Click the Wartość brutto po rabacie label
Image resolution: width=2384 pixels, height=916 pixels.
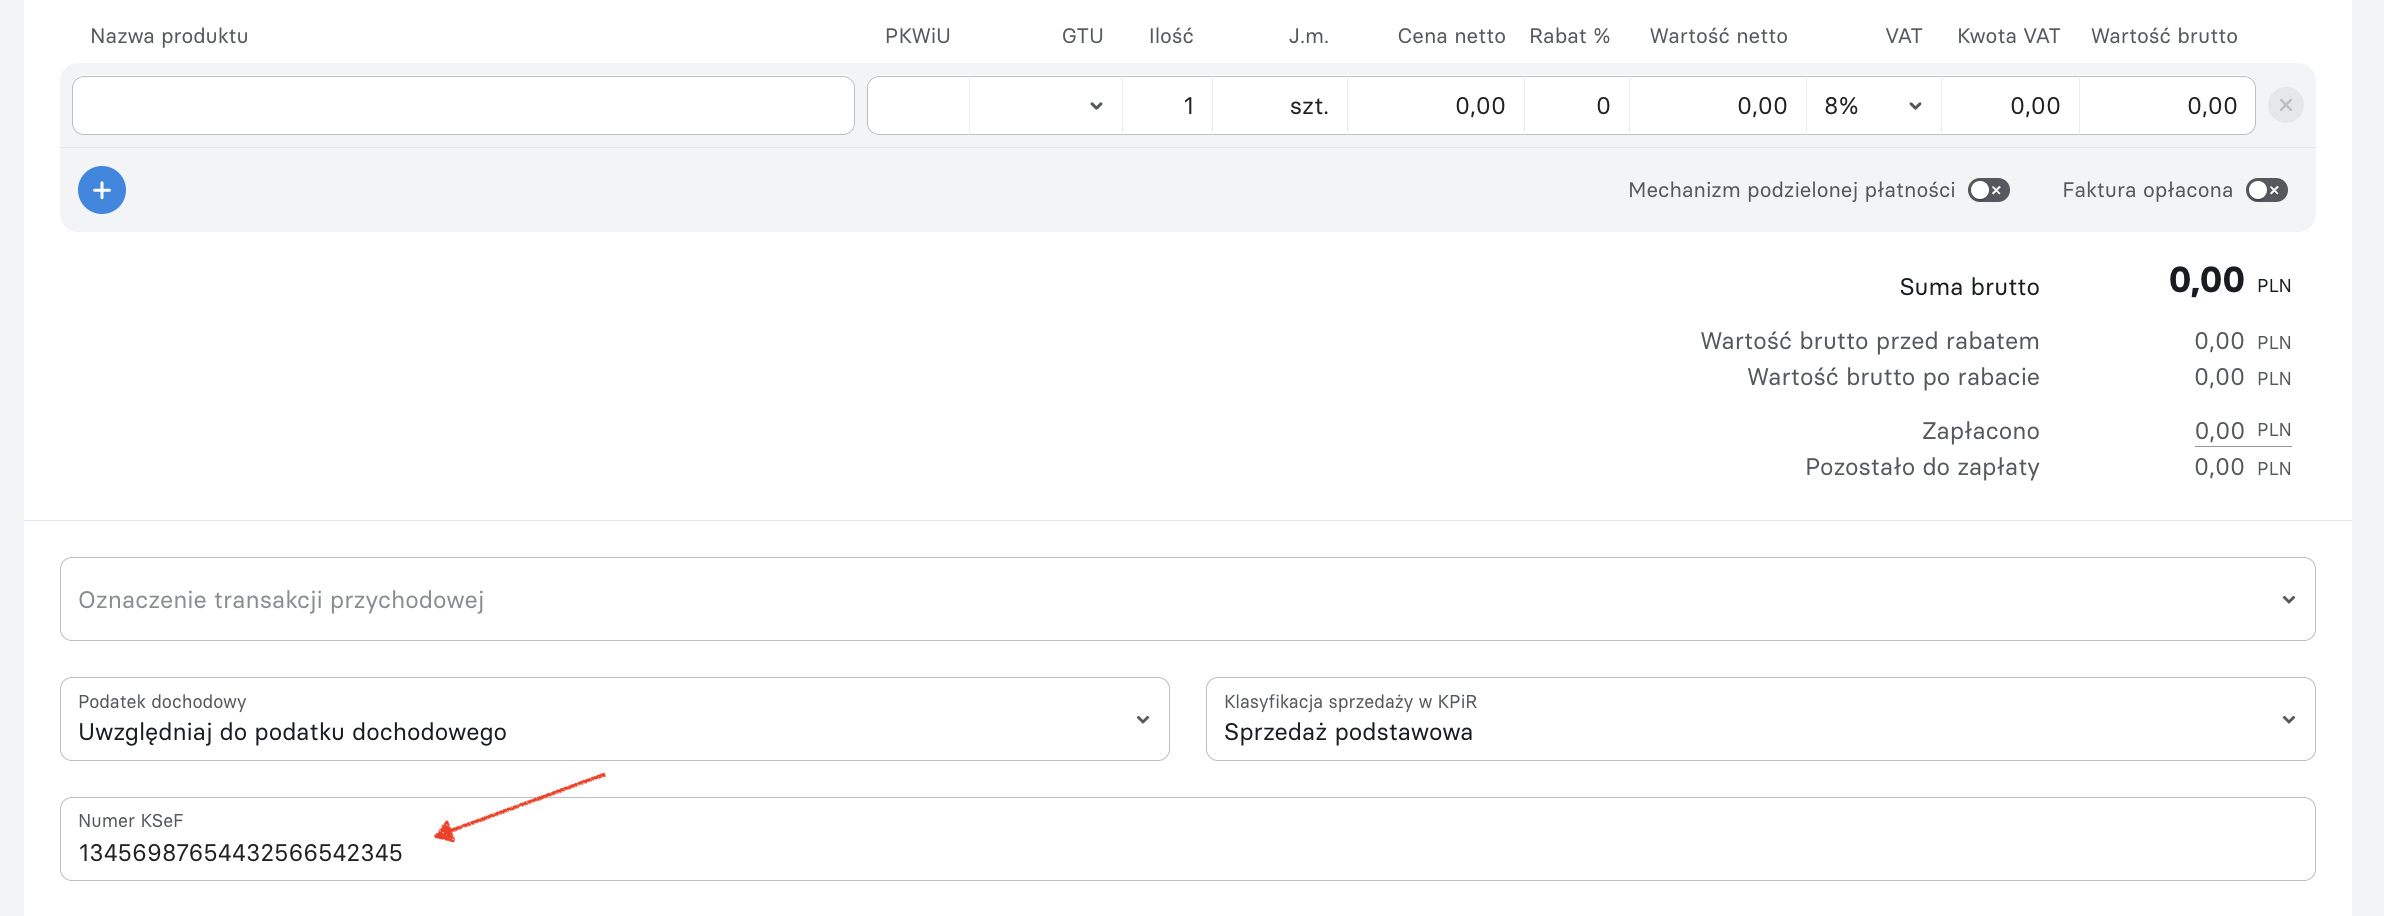point(1893,377)
